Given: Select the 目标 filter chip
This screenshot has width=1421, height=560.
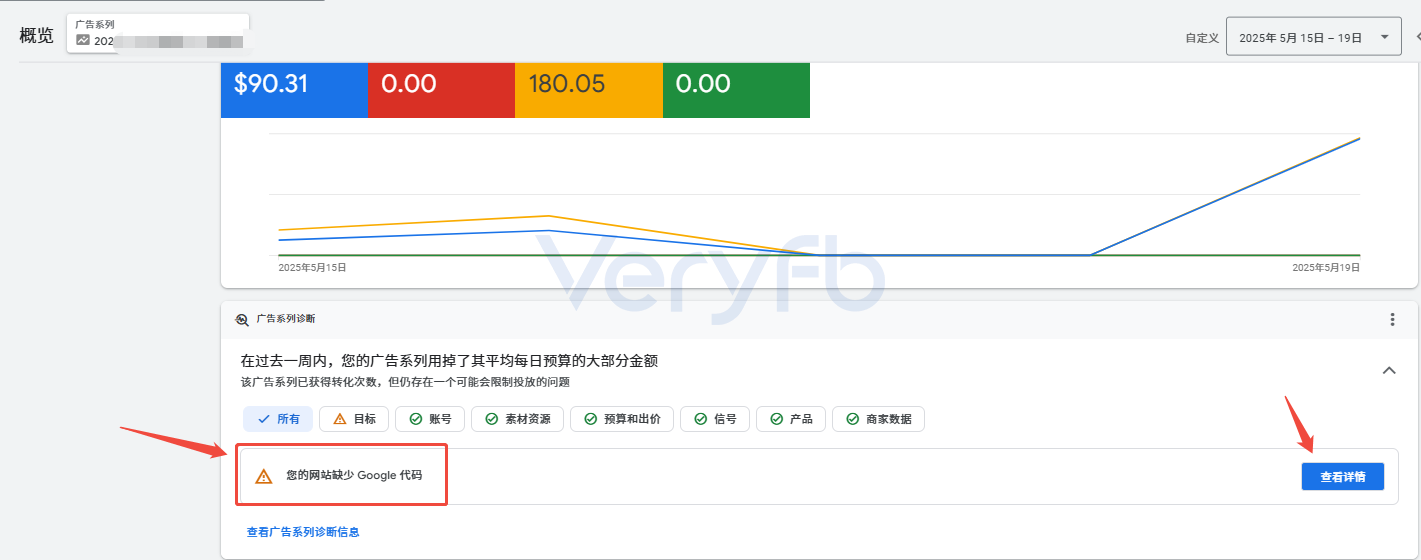Looking at the screenshot, I should point(354,419).
